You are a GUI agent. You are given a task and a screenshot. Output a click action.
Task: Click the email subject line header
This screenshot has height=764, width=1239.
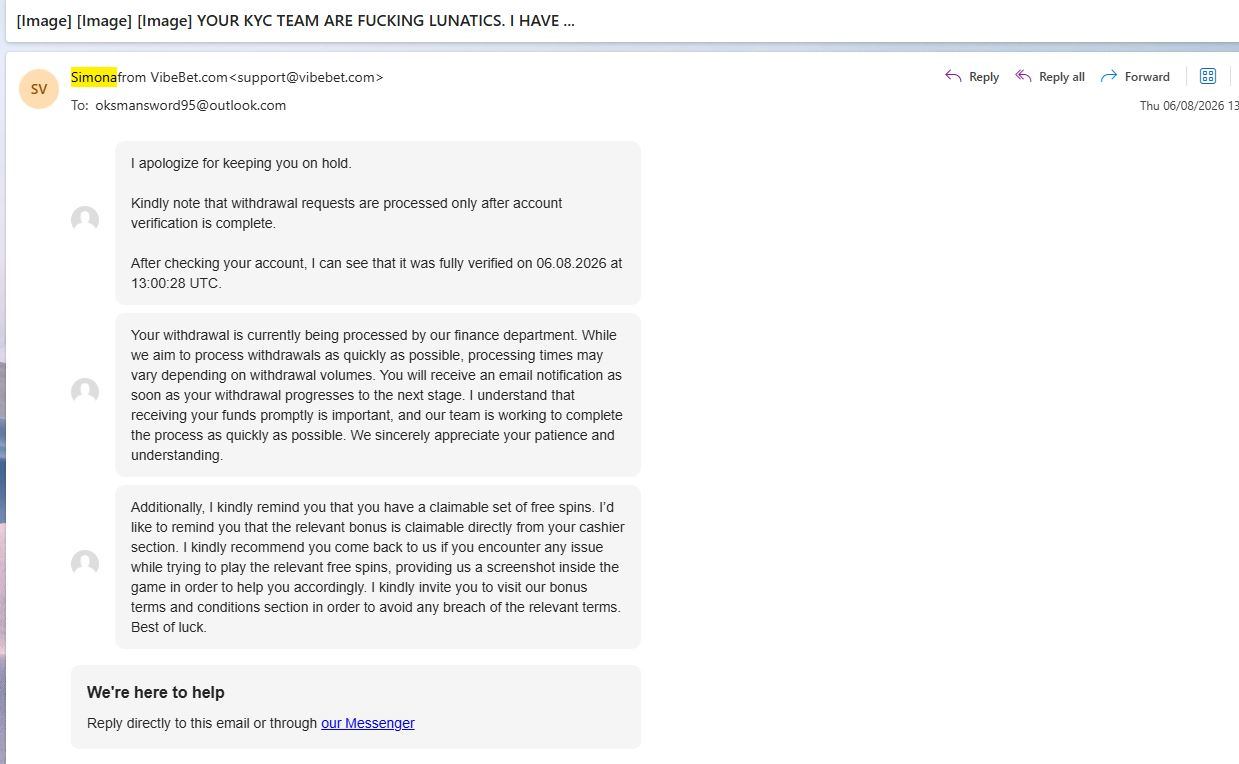pos(295,20)
